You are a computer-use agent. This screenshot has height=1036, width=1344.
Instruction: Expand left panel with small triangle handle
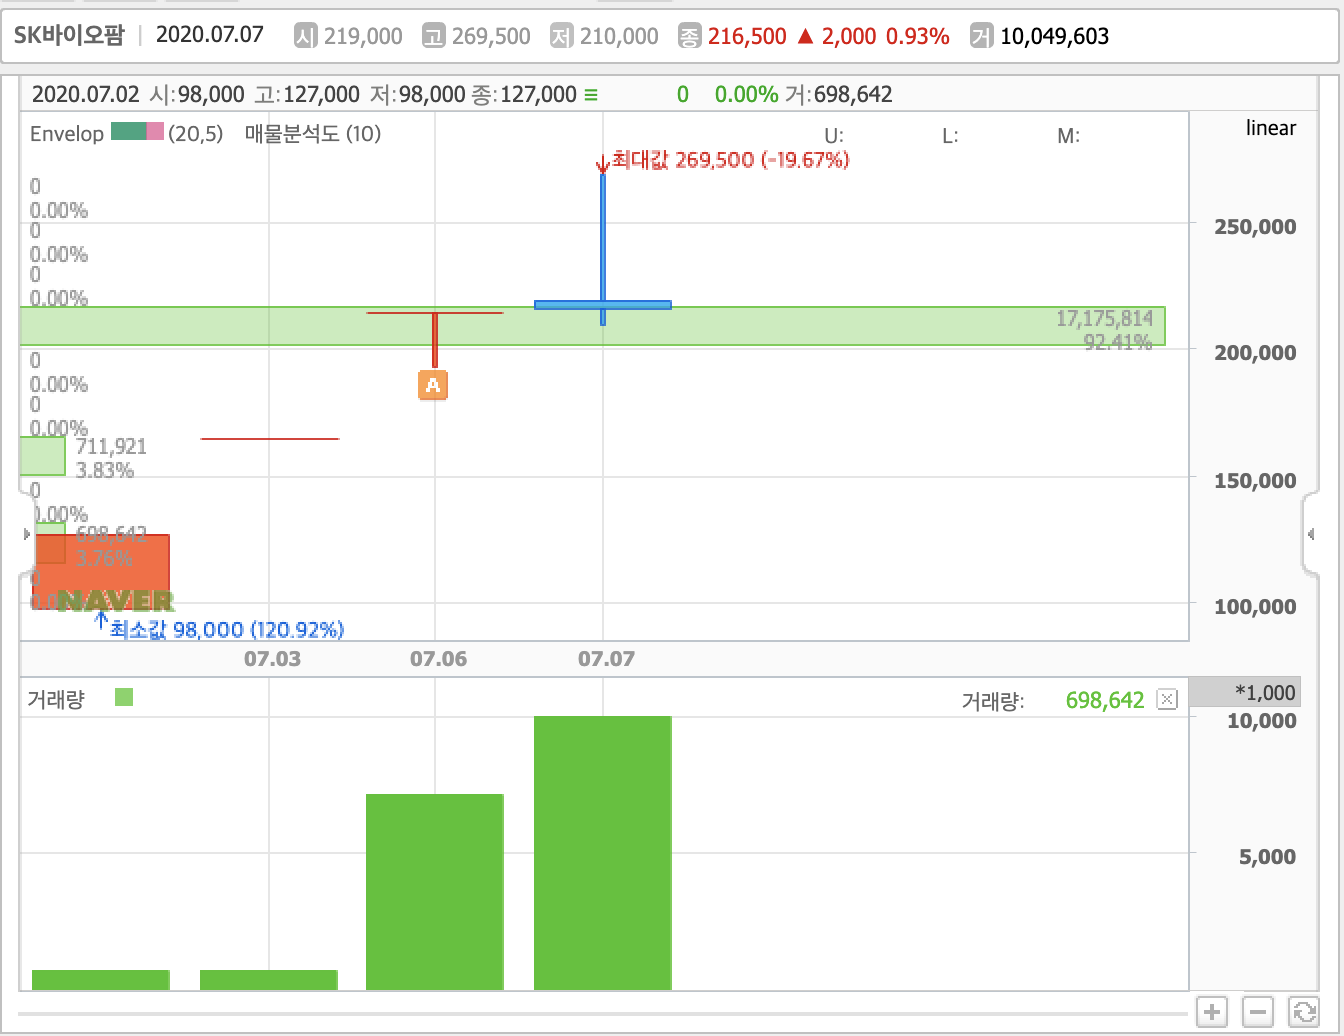pos(27,534)
